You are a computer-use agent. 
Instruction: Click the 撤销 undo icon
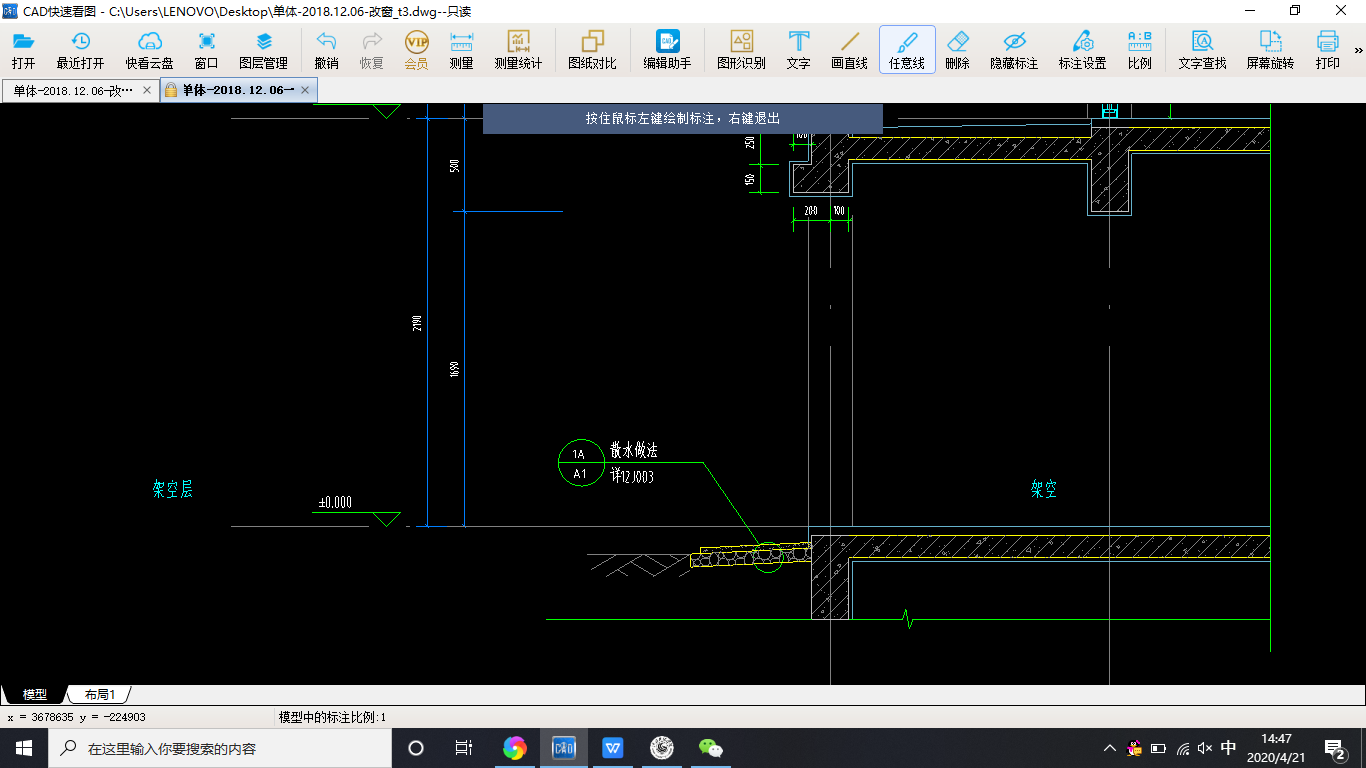[x=326, y=50]
